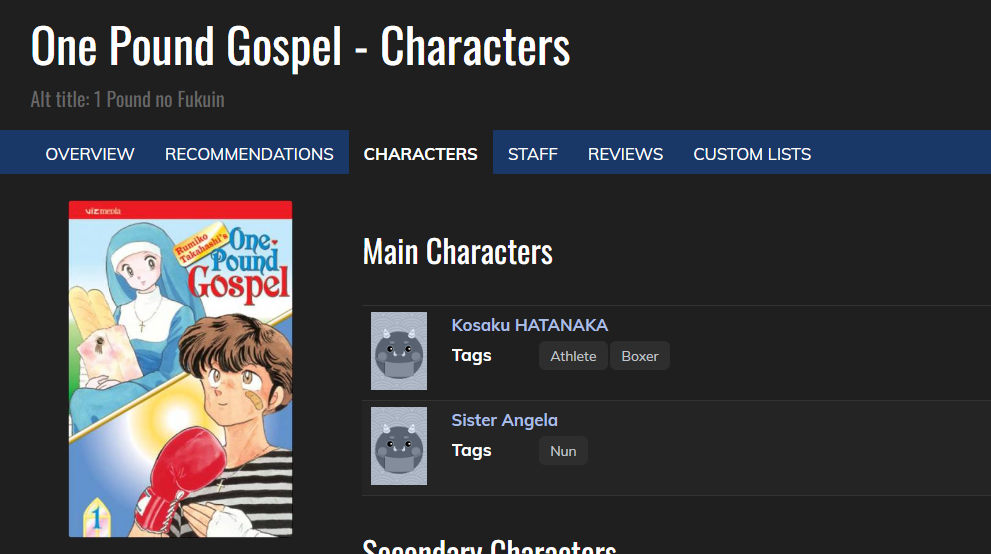
Task: Open Sister Angela character link
Action: (x=504, y=420)
